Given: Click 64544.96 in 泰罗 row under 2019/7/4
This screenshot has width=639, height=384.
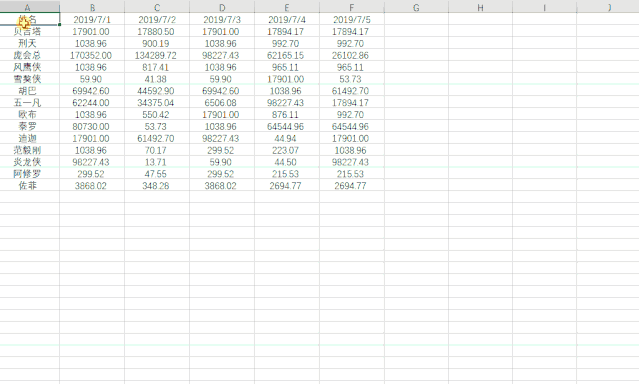Looking at the screenshot, I should (x=287, y=126).
